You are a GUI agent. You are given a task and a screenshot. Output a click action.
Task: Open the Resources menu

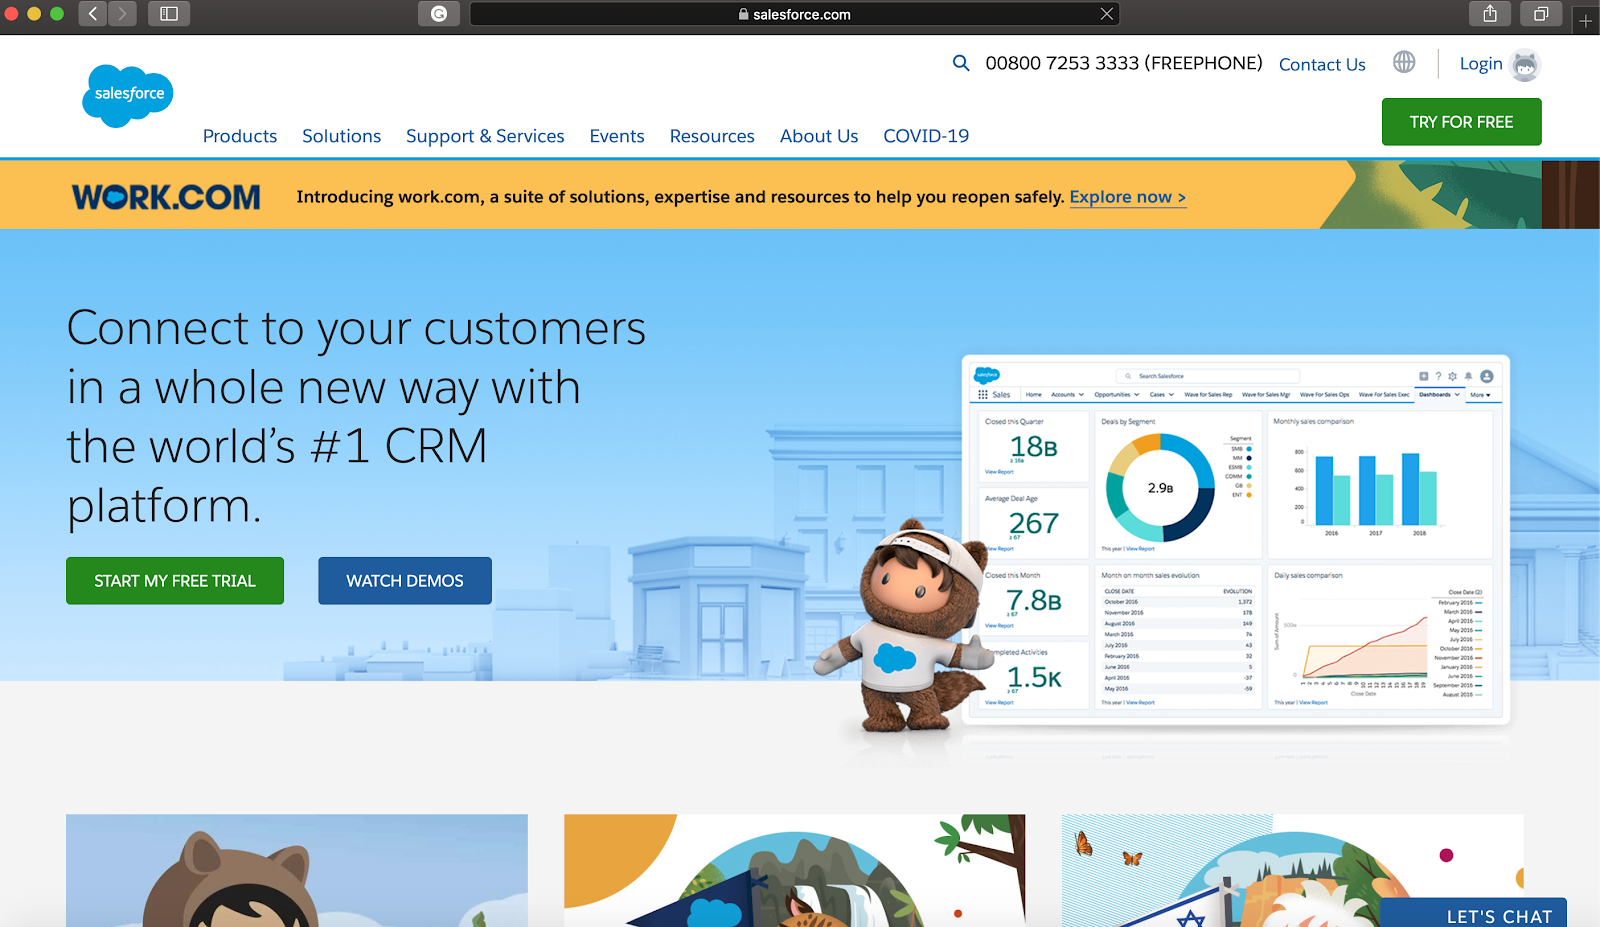click(712, 136)
